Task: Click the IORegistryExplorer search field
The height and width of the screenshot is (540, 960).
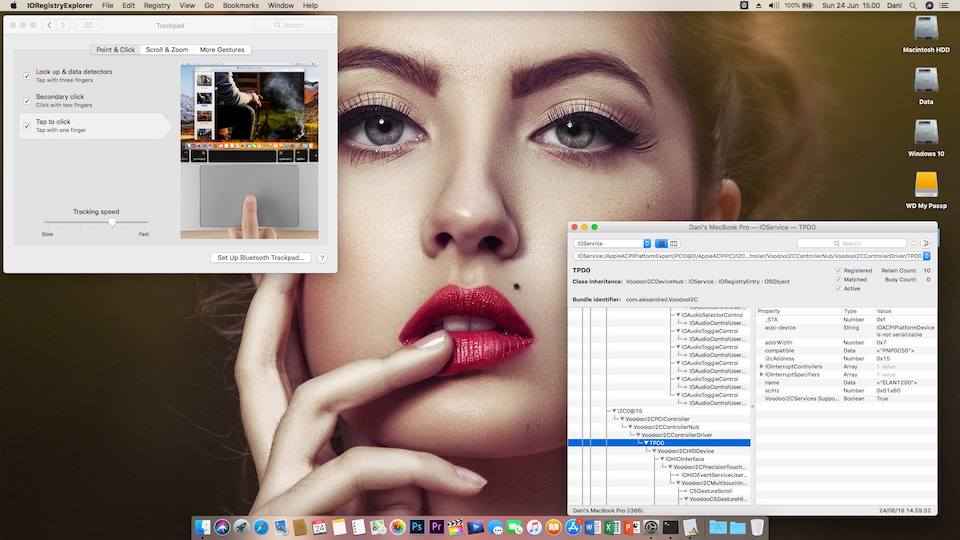Action: coord(851,244)
